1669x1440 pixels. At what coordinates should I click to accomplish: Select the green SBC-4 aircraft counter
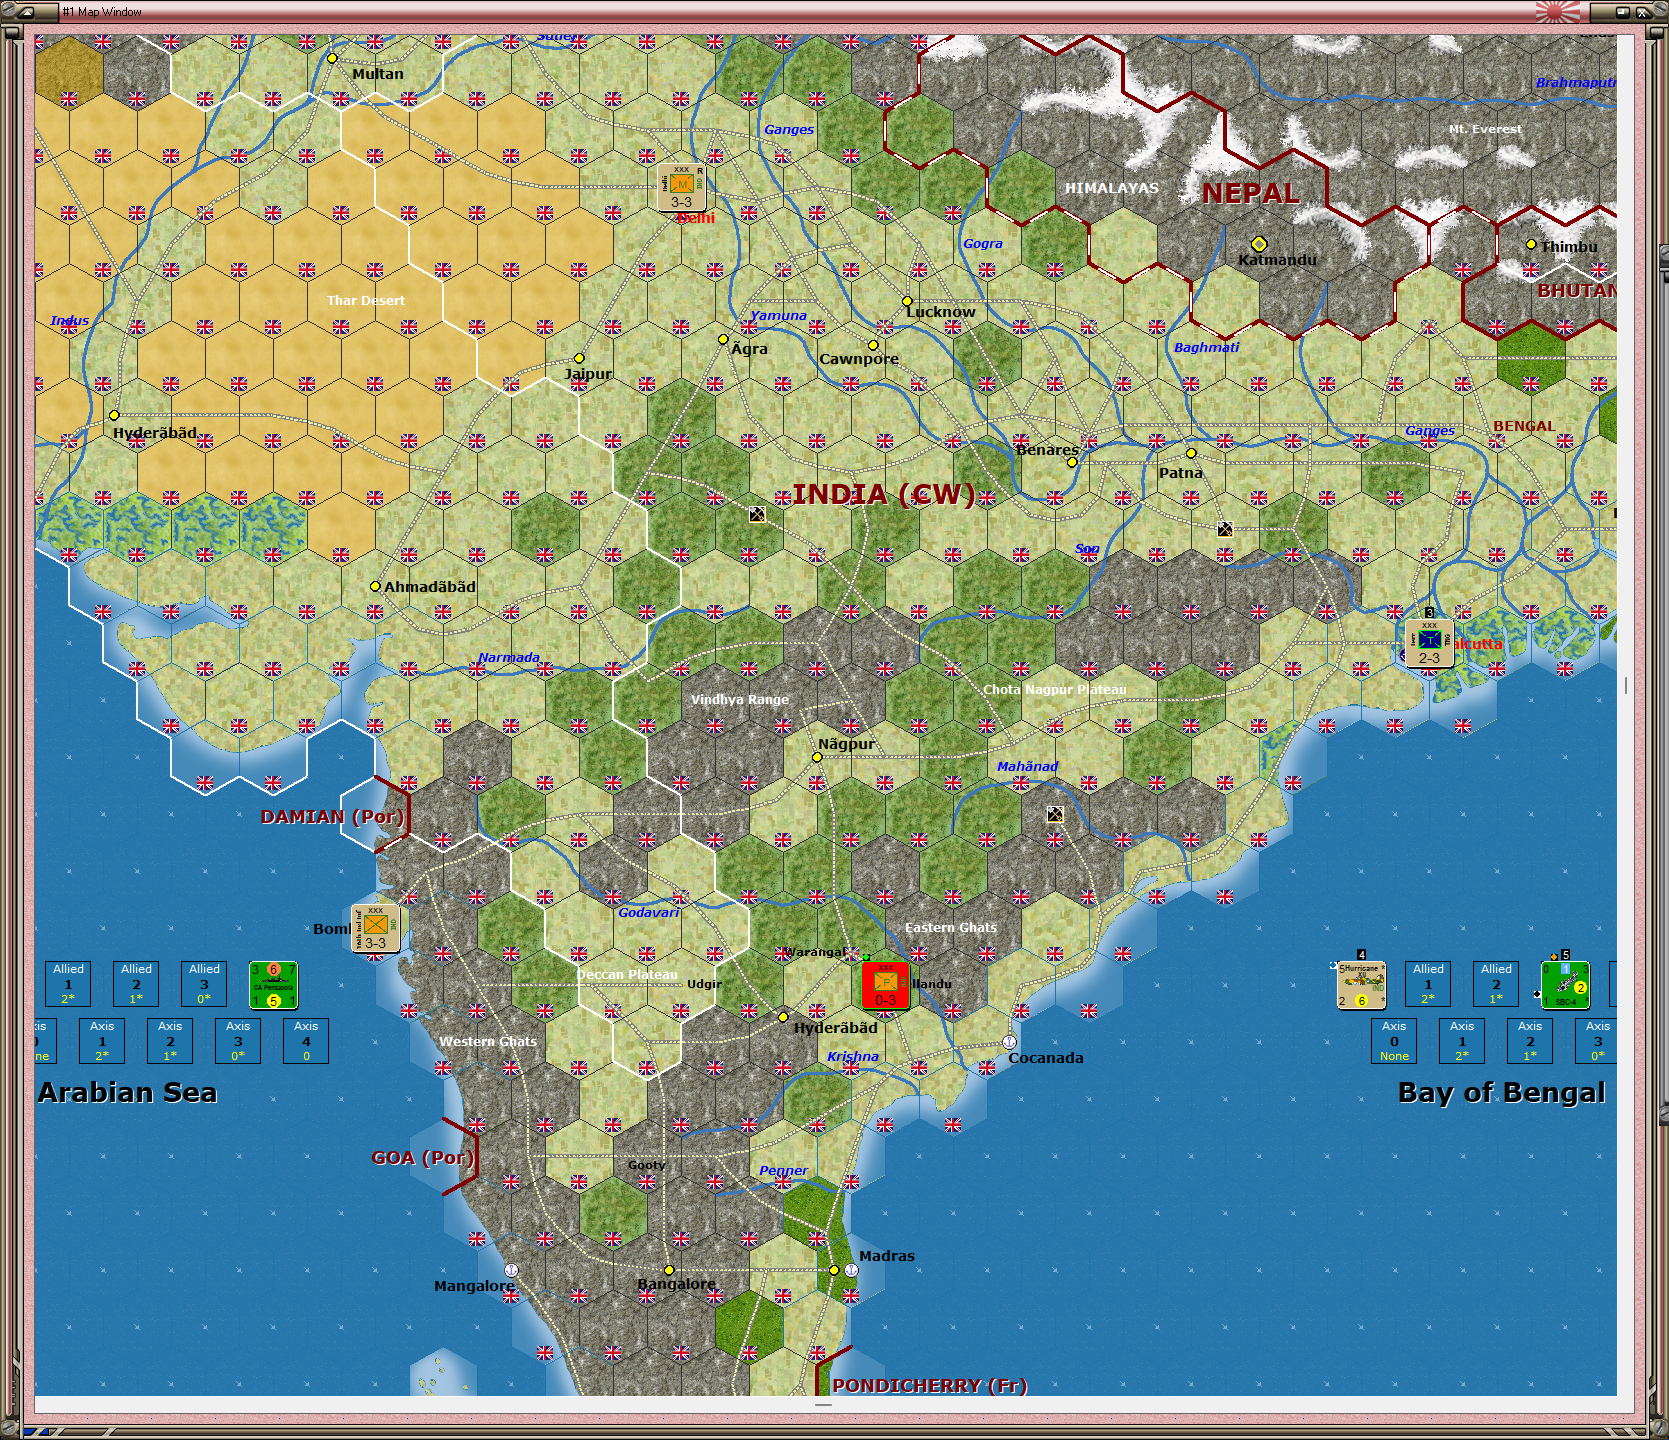1565,984
